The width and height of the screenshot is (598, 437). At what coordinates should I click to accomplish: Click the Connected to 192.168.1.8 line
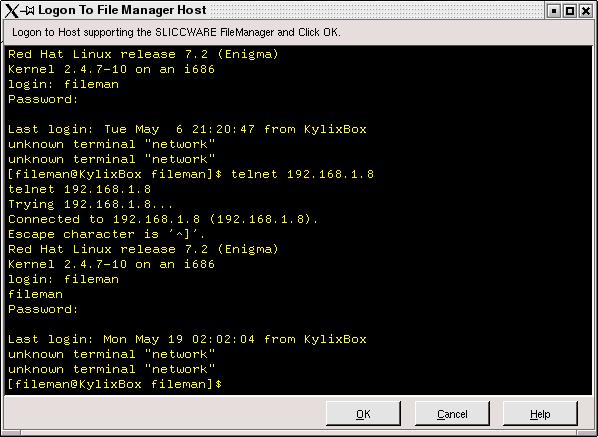(x=163, y=219)
